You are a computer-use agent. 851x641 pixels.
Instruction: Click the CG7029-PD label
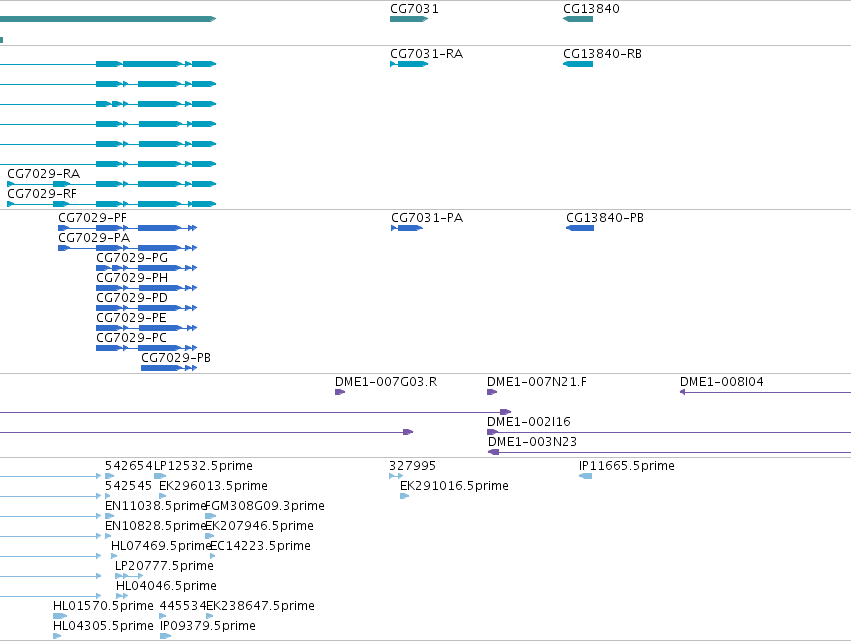132,298
